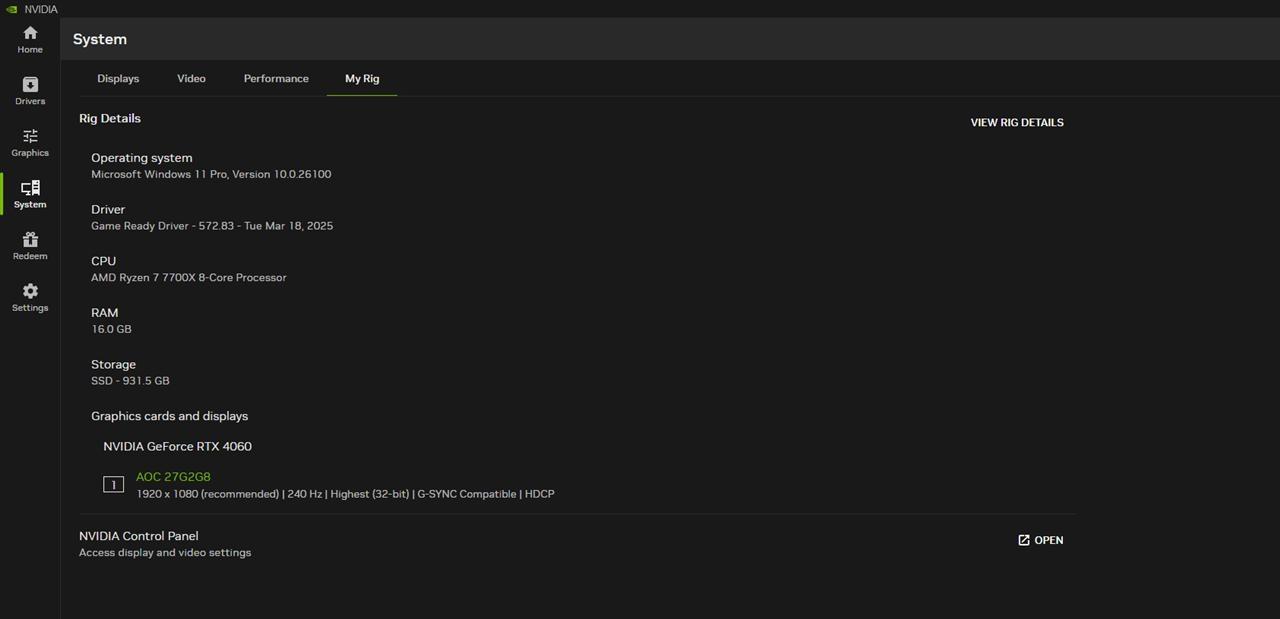Click the 1920 x 1080 display details line
Screen dimensions: 1280x619
click(345, 494)
